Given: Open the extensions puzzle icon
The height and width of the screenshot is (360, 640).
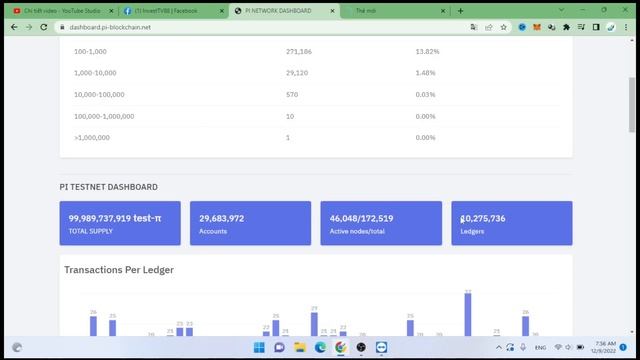Looking at the screenshot, I should [567, 27].
